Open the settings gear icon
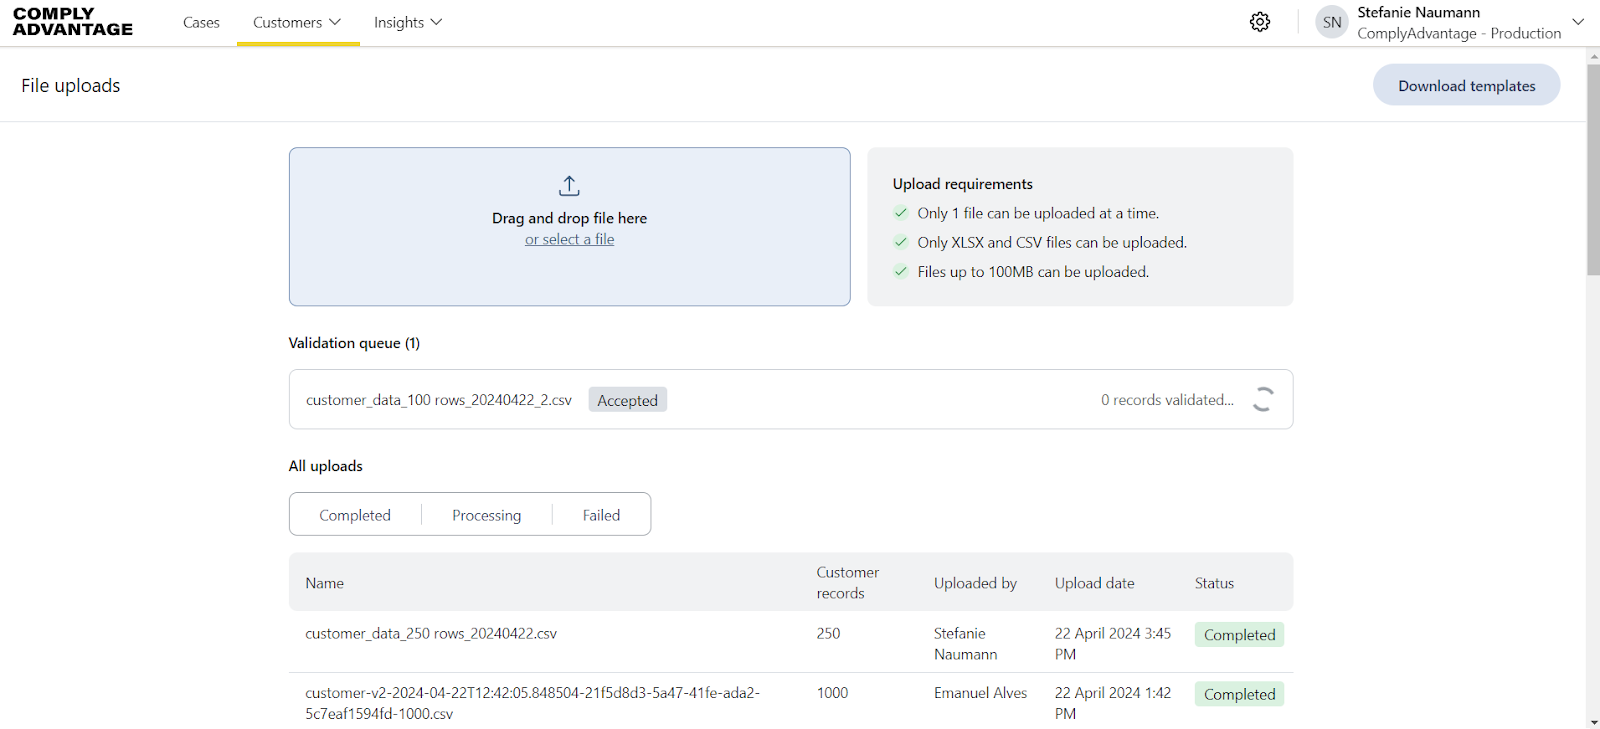The height and width of the screenshot is (729, 1600). pyautogui.click(x=1260, y=22)
